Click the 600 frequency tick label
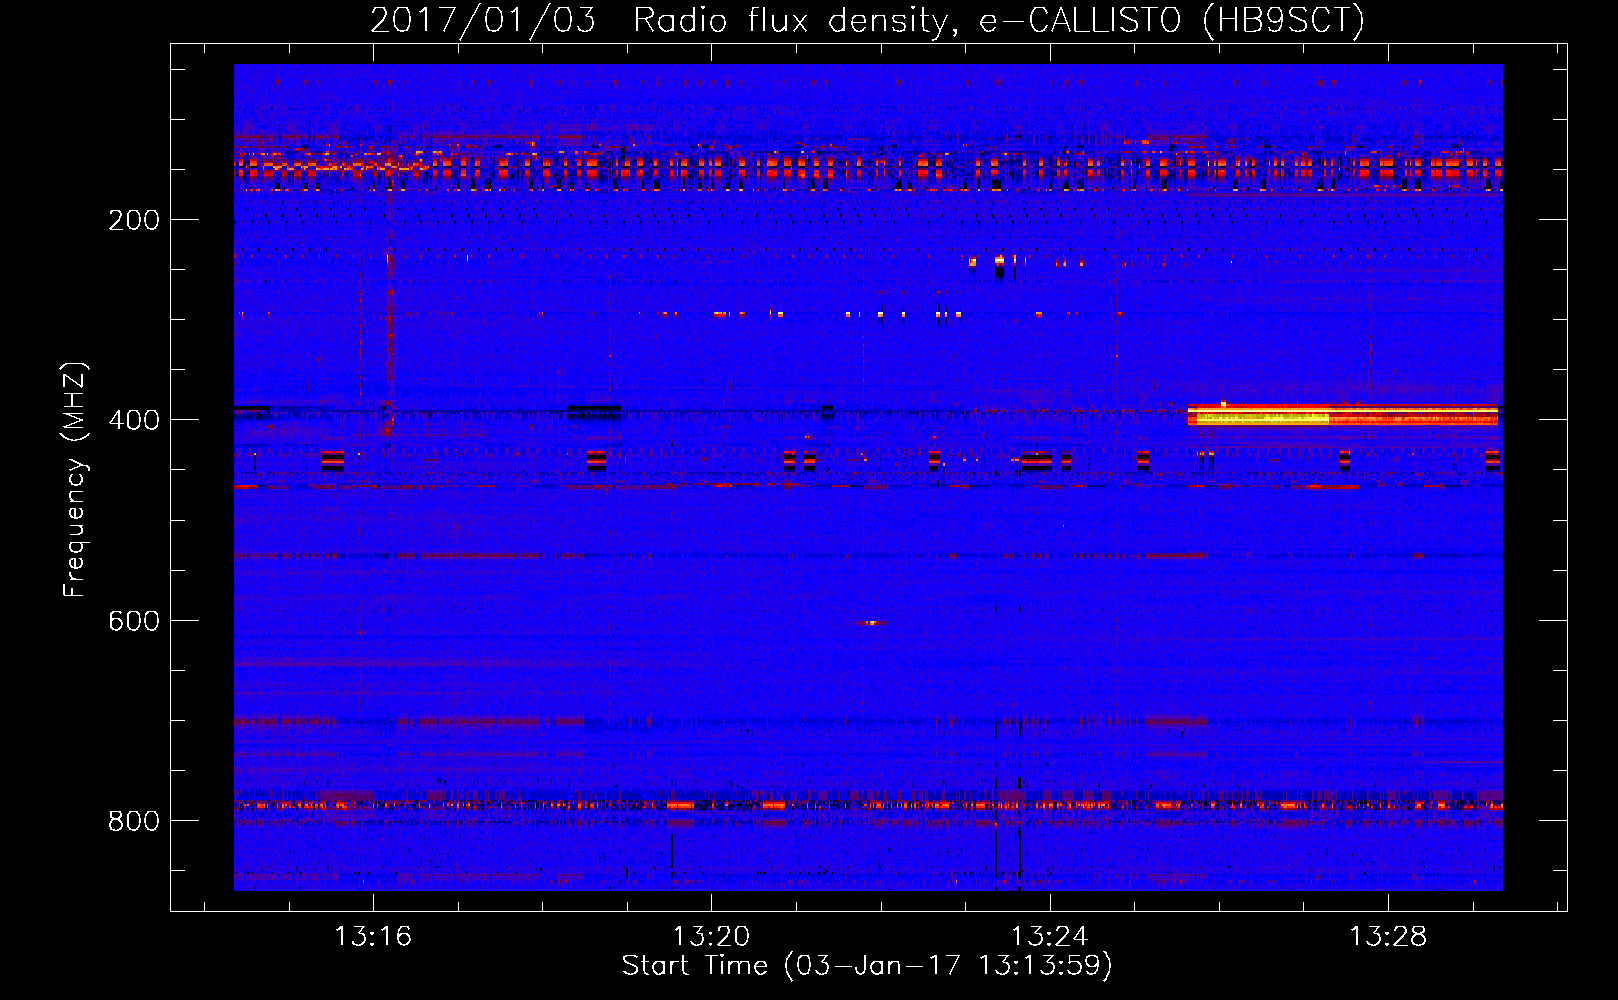 point(134,621)
